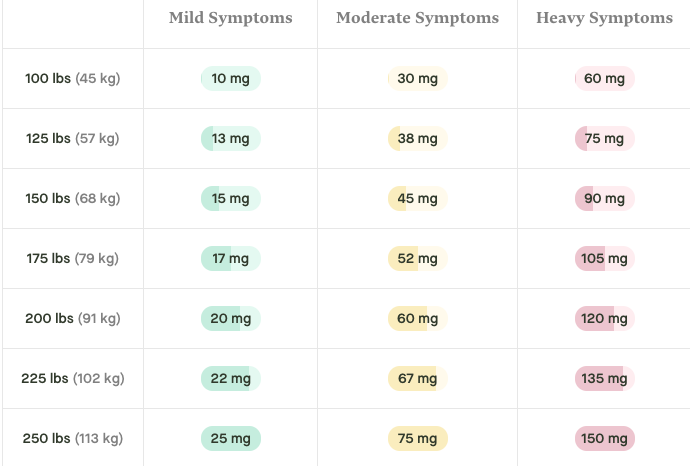This screenshot has width=690, height=466.
Task: Select the pink 105 mg dose pill
Action: (605, 259)
